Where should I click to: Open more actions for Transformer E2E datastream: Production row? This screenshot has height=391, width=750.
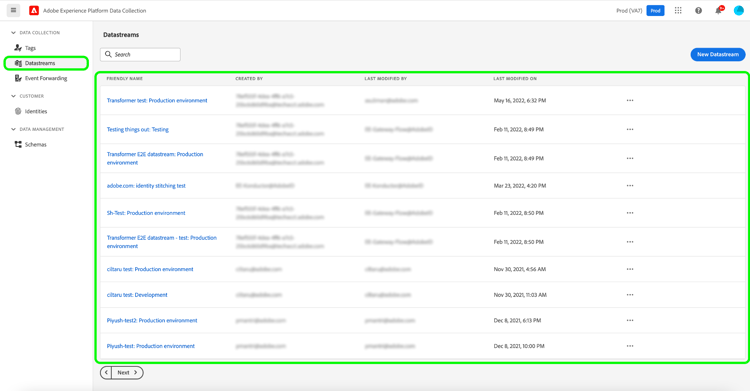630,158
